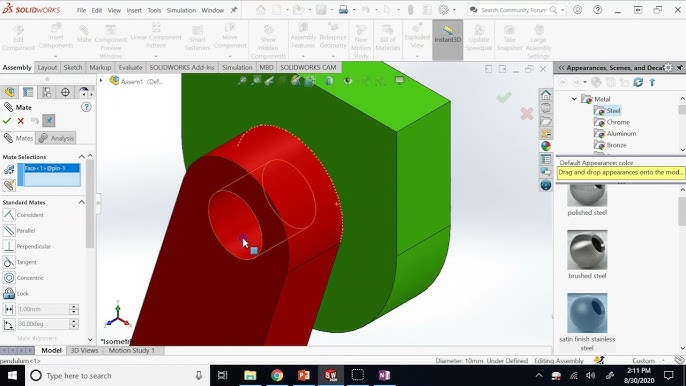The image size is (686, 386).
Task: Choose the Concentric mate icon
Action: 9,277
